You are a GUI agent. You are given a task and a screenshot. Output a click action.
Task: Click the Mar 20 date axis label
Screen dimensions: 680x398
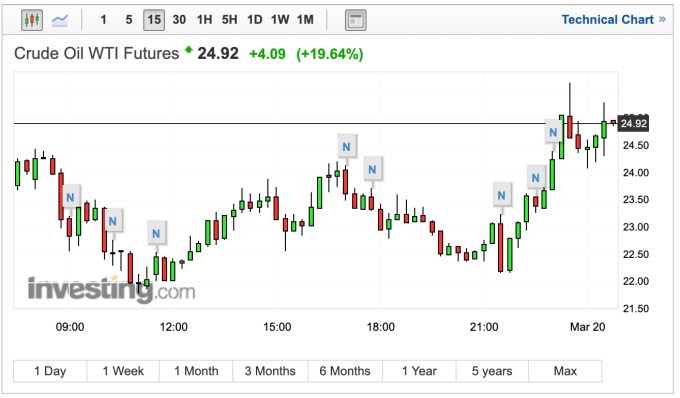(x=587, y=327)
